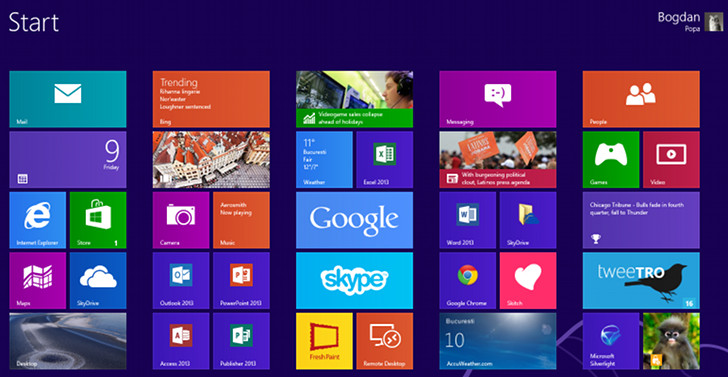Screen dimensions: 728x377
Task: Open the Calendar tile showing 9 Friday
Action: (68, 160)
